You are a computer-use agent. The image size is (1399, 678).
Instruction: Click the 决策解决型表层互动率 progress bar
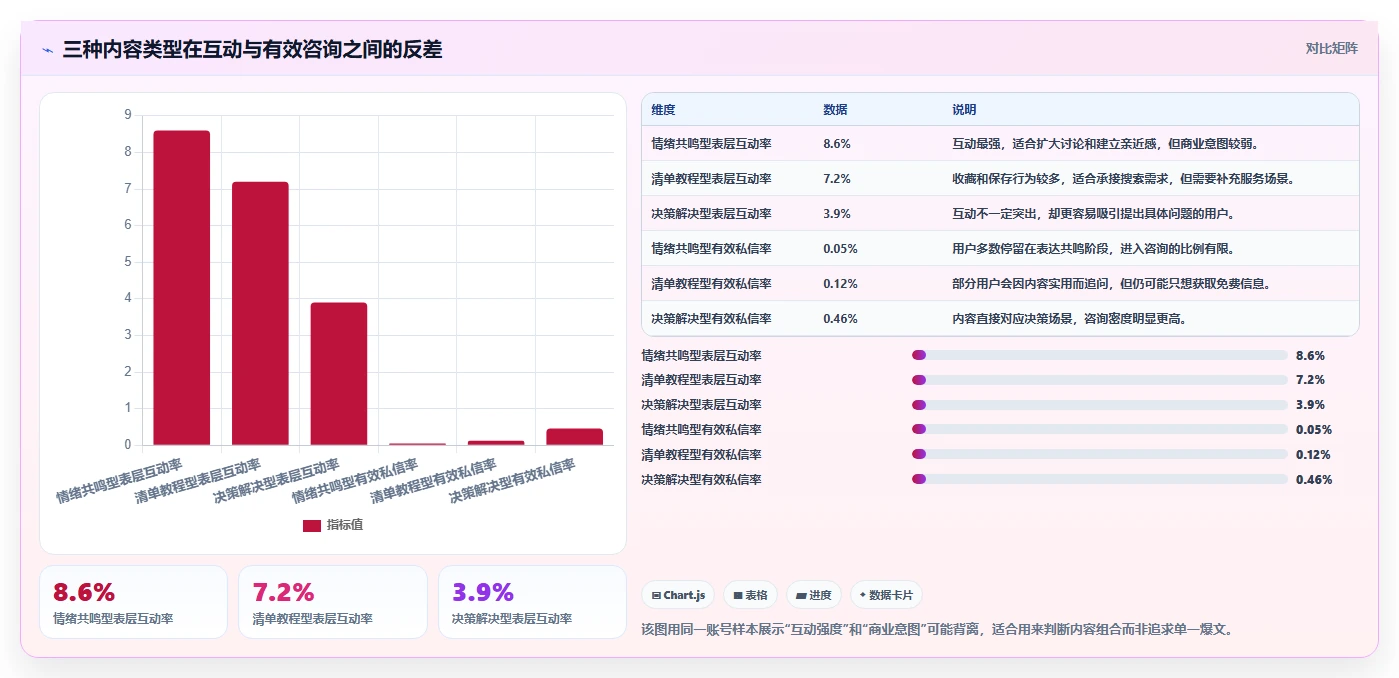pyautogui.click(x=1099, y=405)
